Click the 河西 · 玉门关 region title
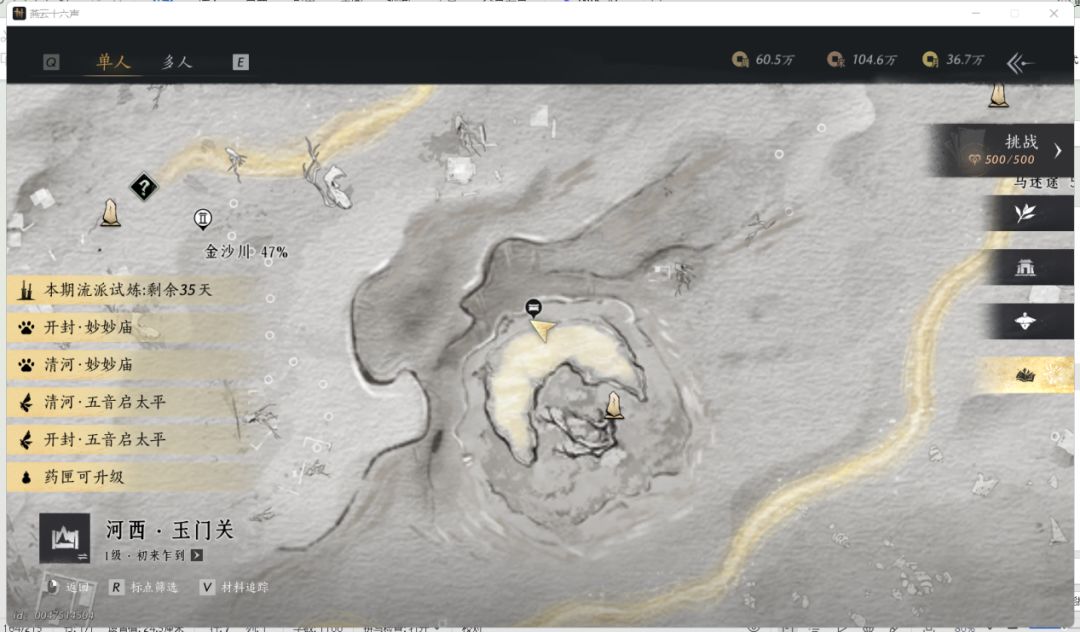The height and width of the screenshot is (632, 1080). [x=169, y=530]
